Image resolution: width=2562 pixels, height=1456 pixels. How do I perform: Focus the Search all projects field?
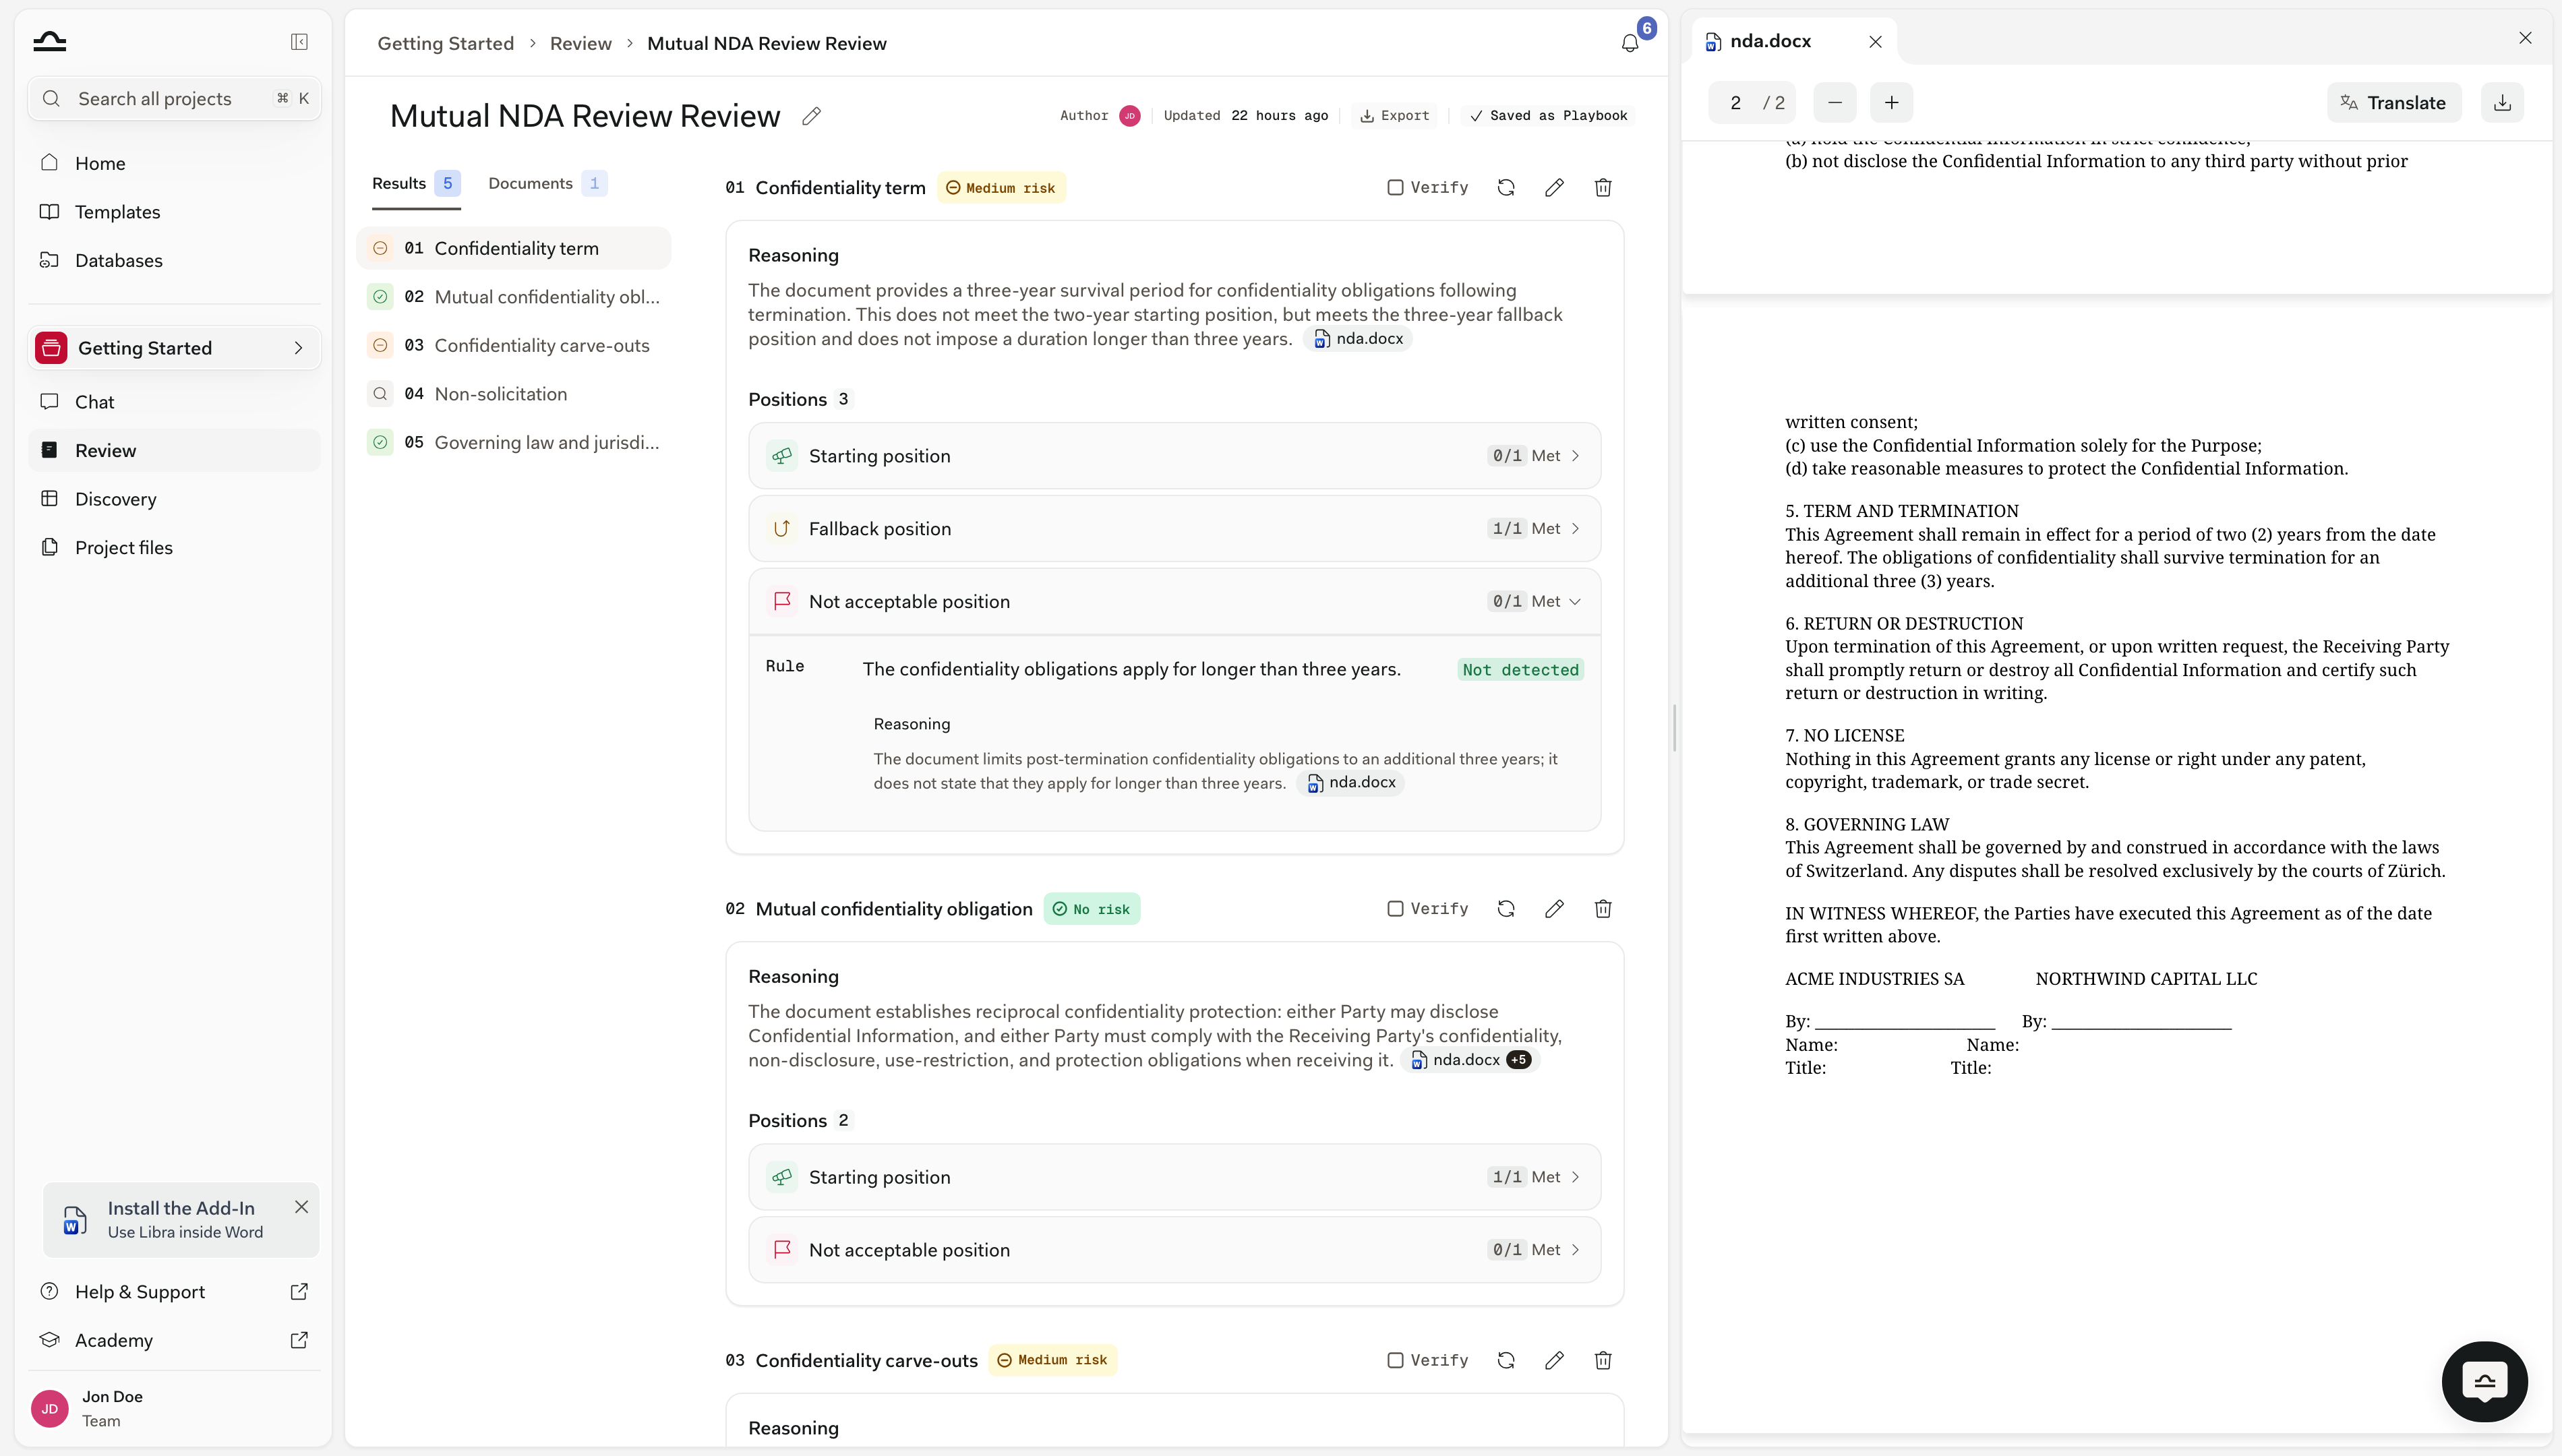(x=174, y=99)
